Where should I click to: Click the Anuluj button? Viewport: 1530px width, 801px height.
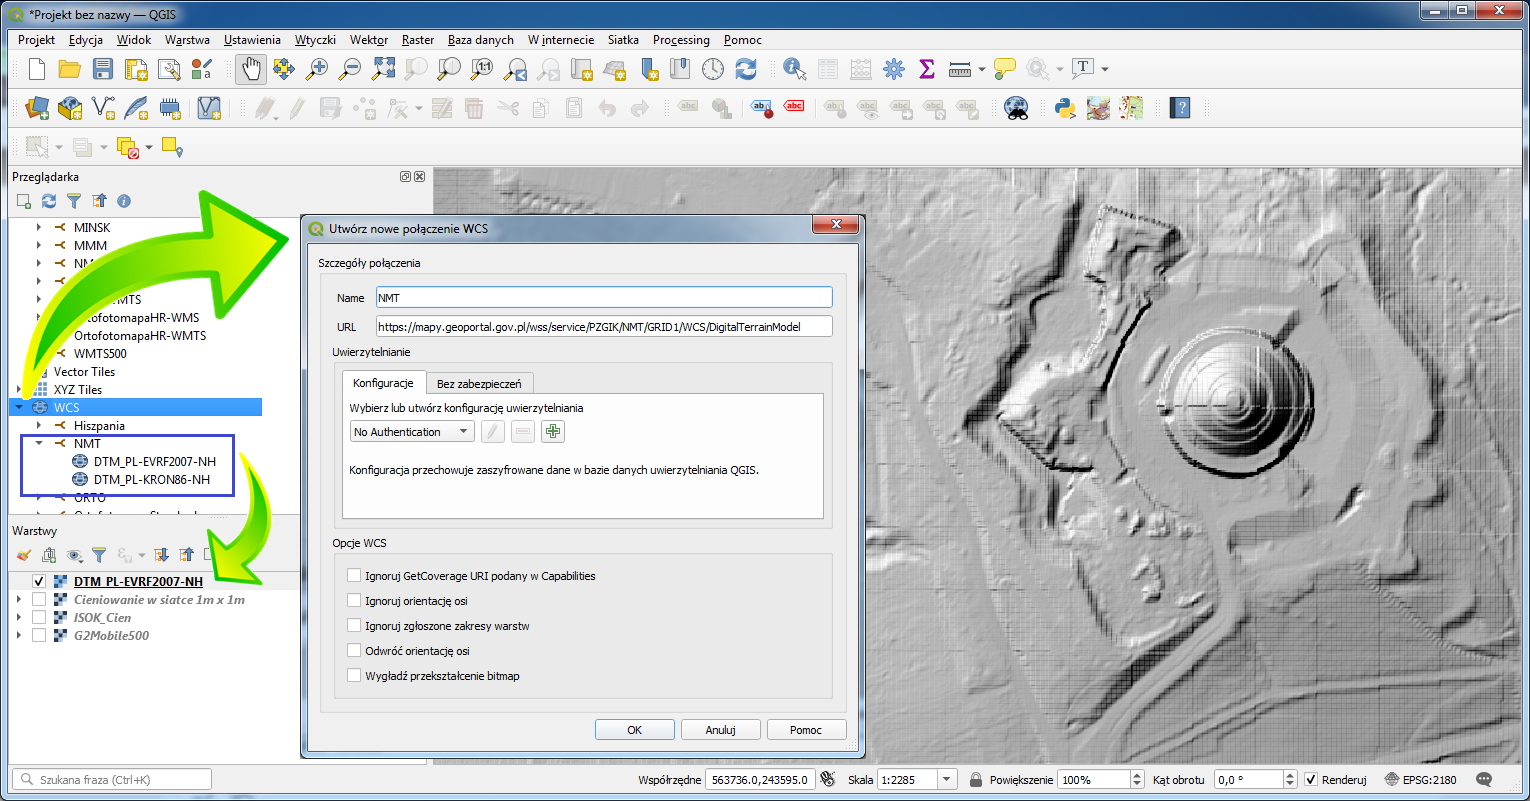(720, 730)
